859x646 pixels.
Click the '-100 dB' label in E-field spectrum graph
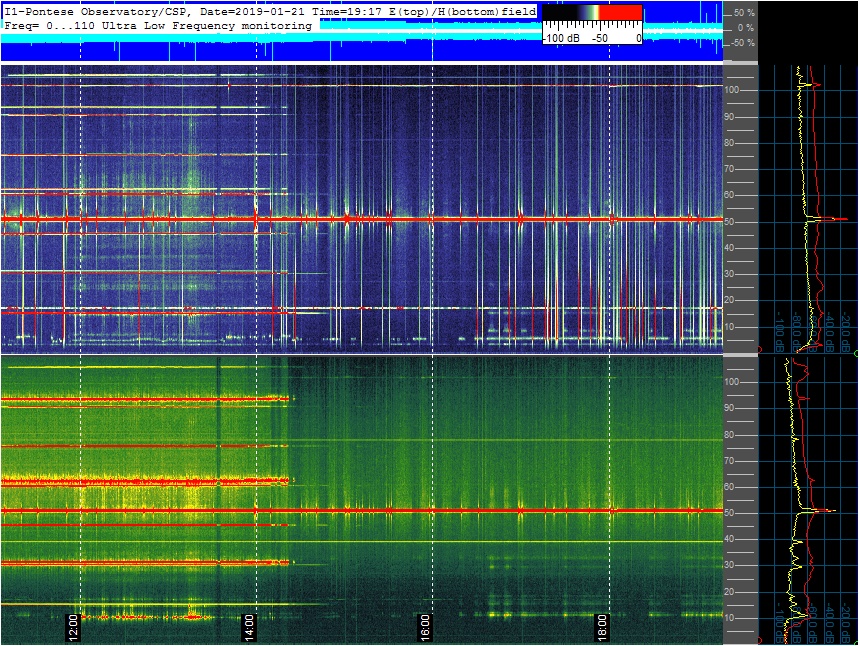[780, 333]
